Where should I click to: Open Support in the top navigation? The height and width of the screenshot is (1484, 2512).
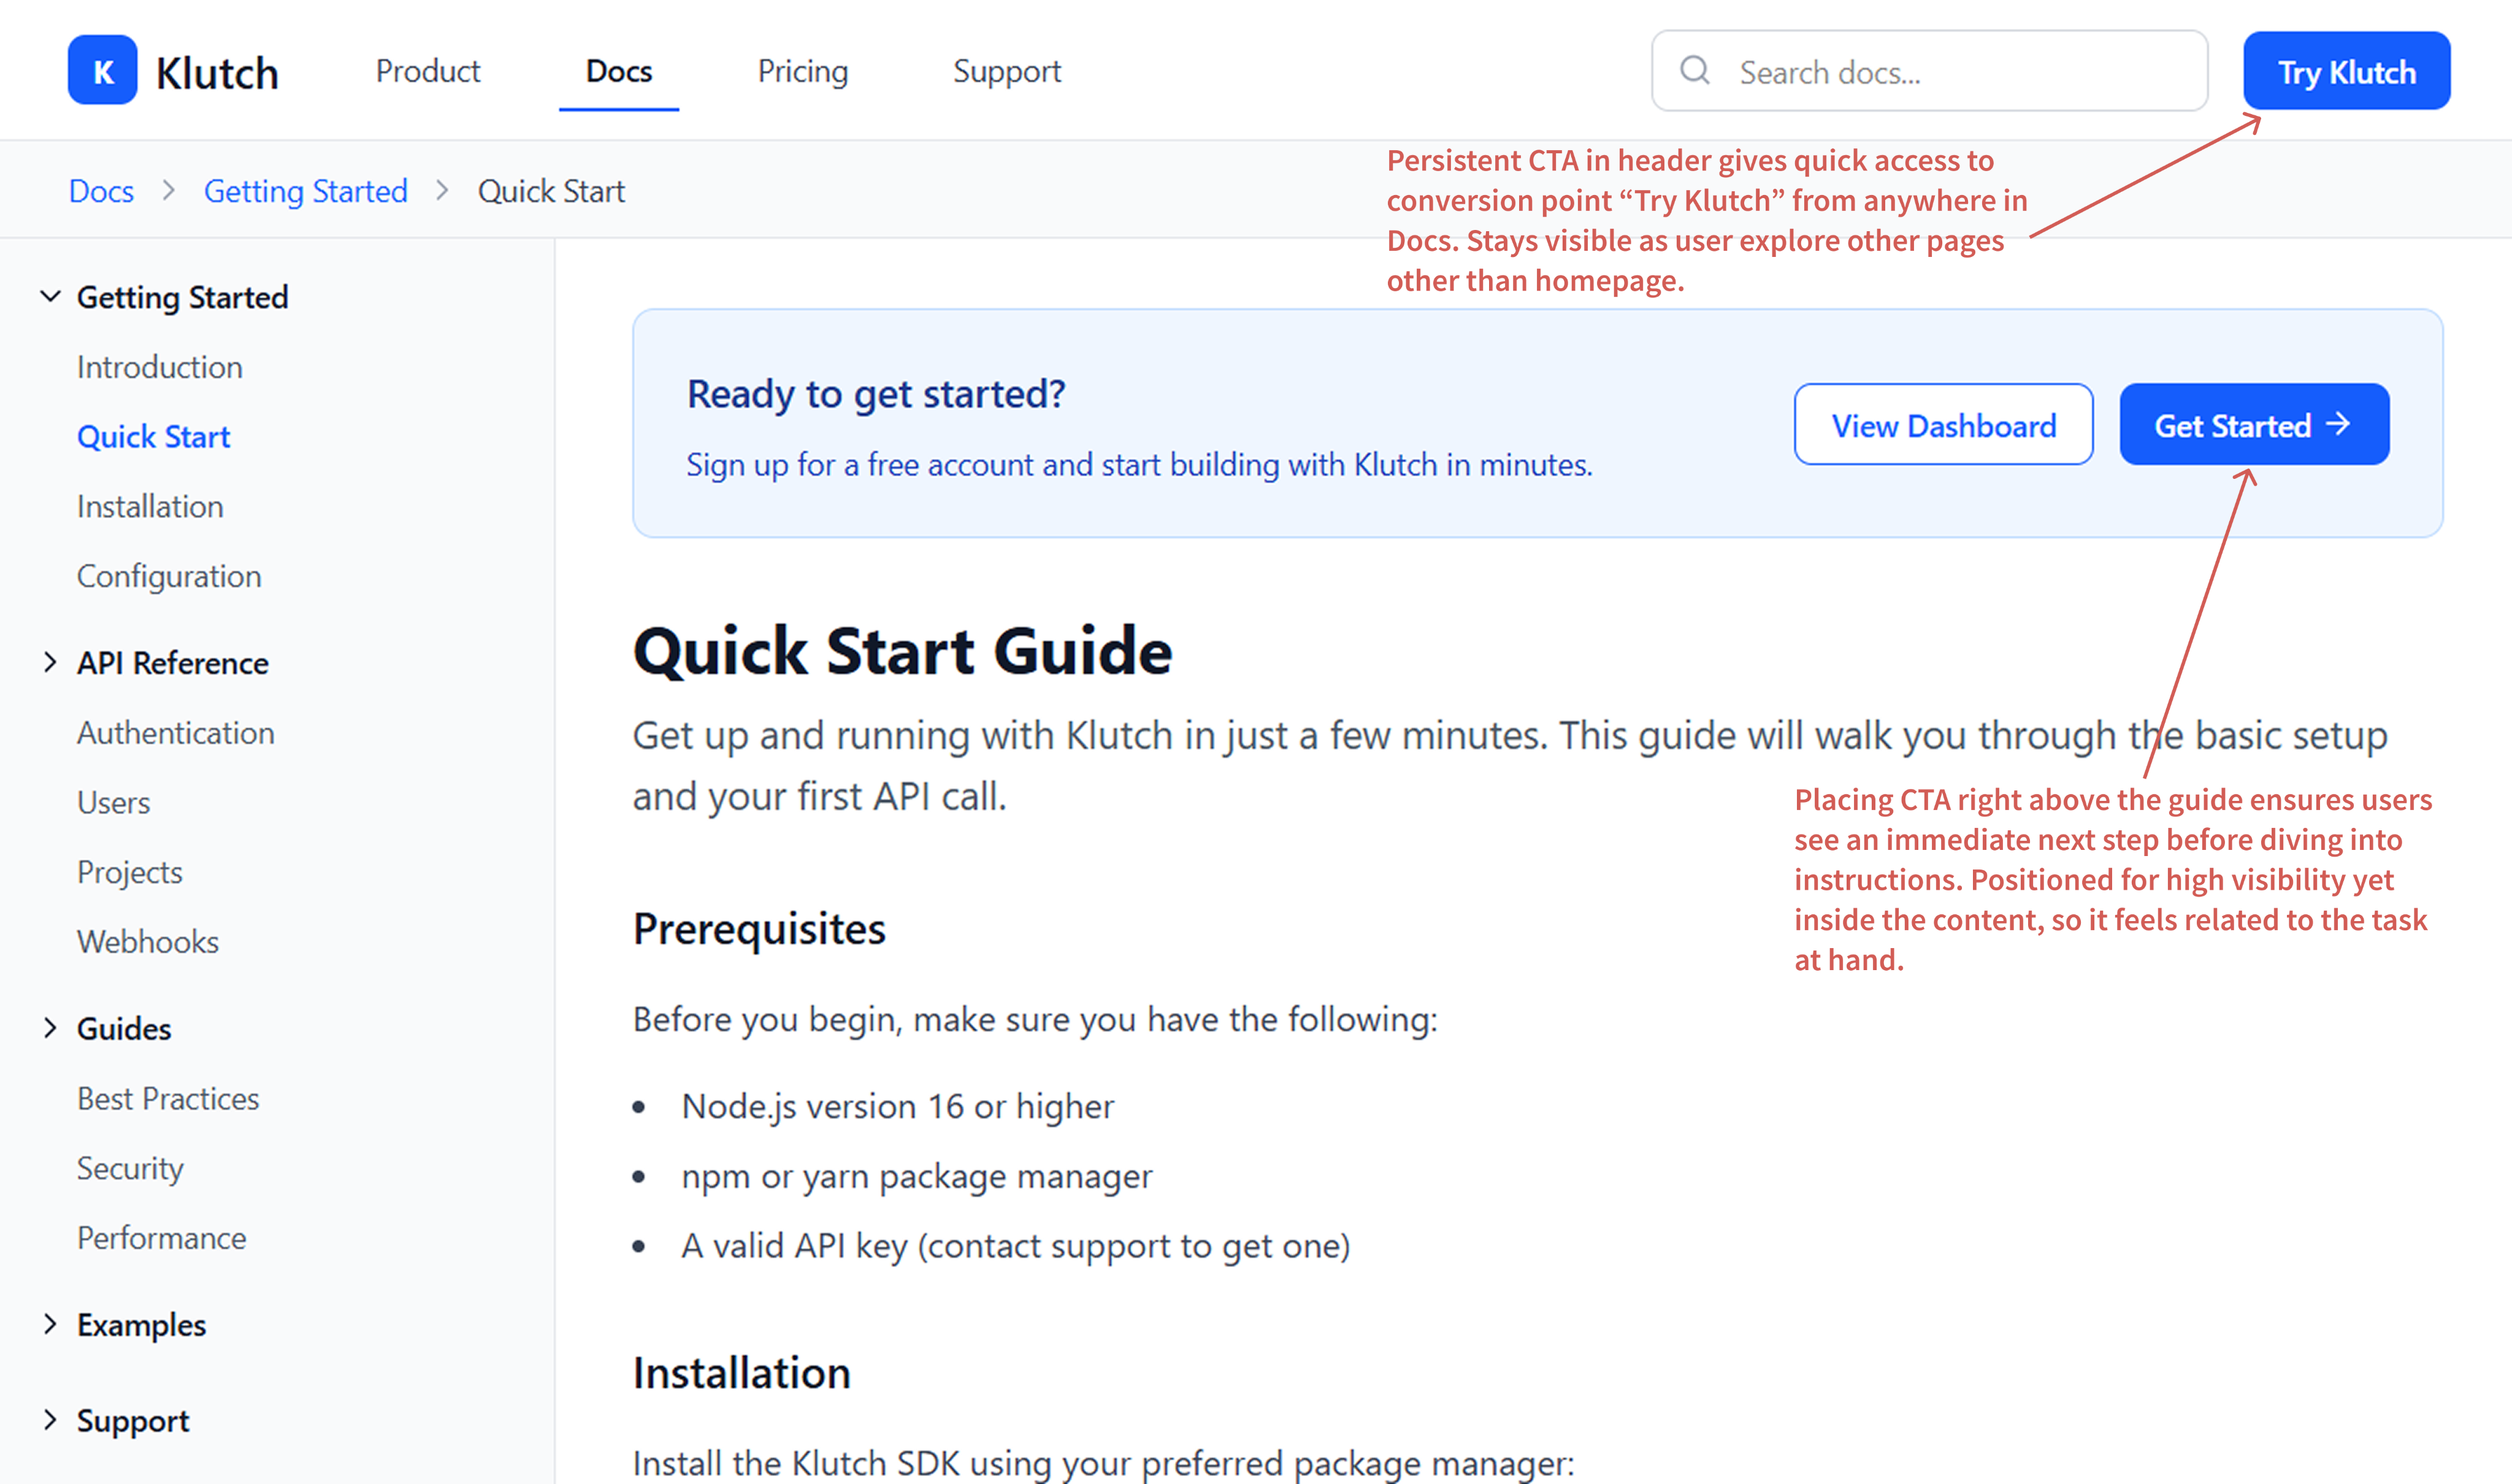(1007, 71)
